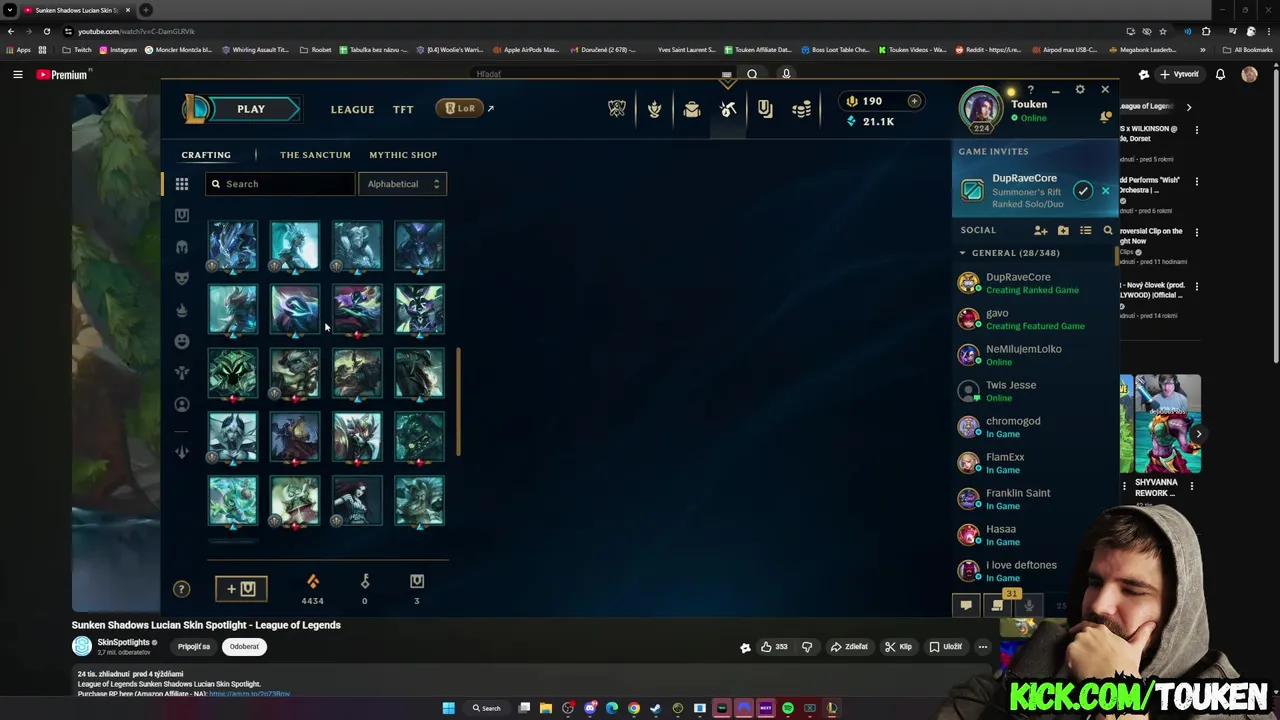Open YouTube notifications bell

(1220, 74)
